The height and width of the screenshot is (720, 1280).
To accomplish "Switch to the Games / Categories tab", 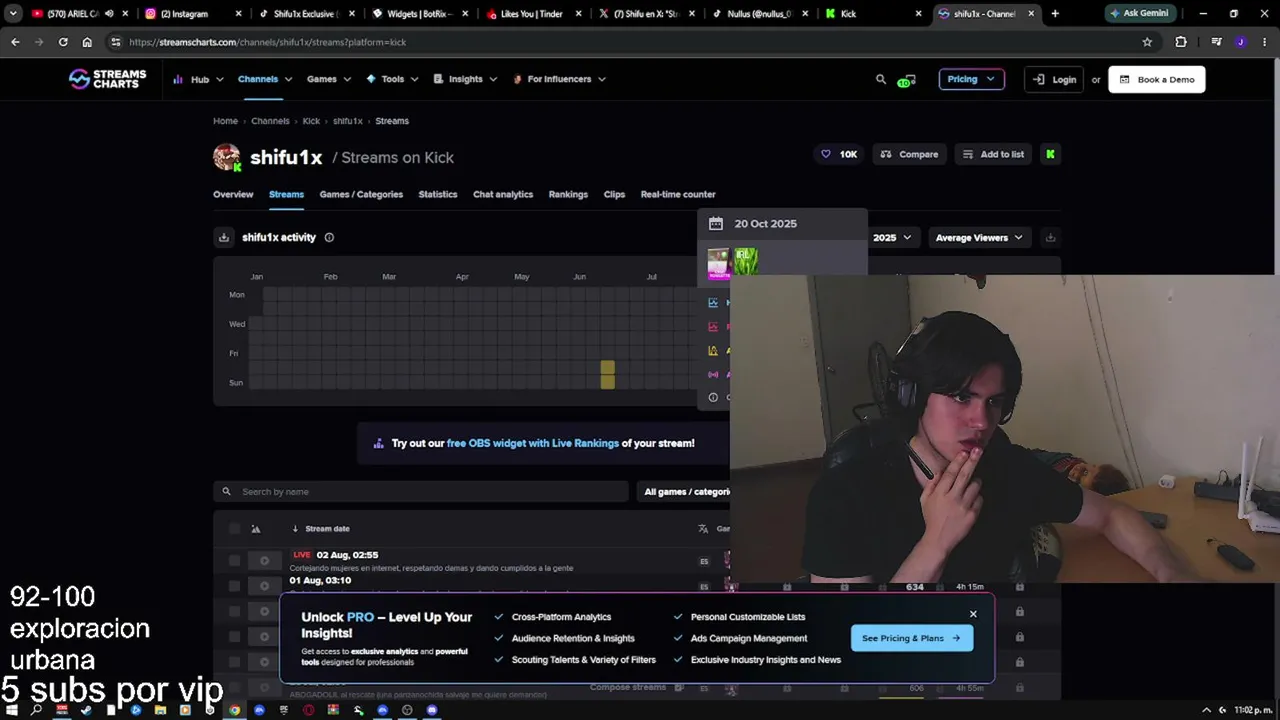I will [x=361, y=194].
